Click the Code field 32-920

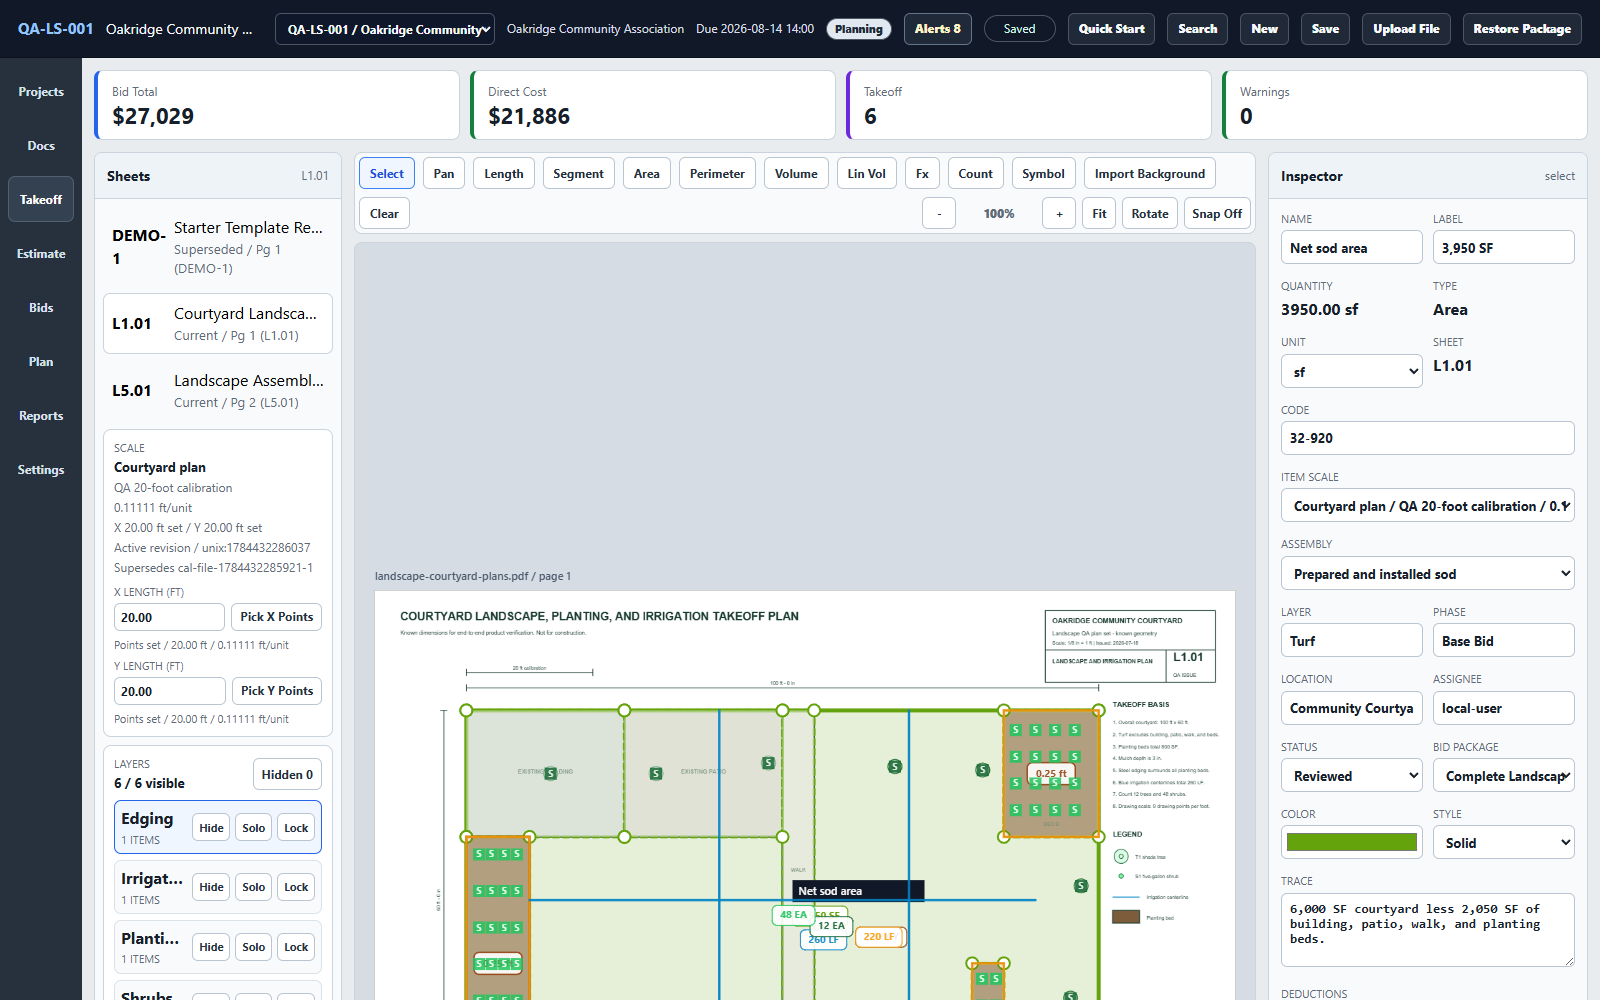tap(1428, 438)
